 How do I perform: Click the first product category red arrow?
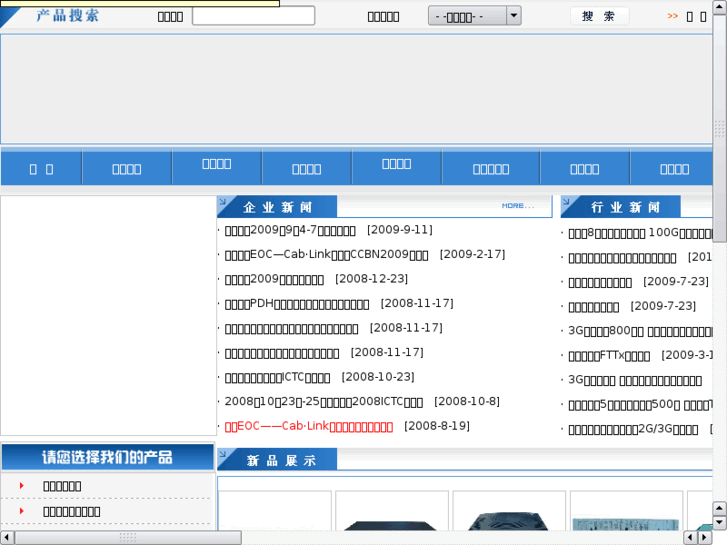tap(21, 486)
